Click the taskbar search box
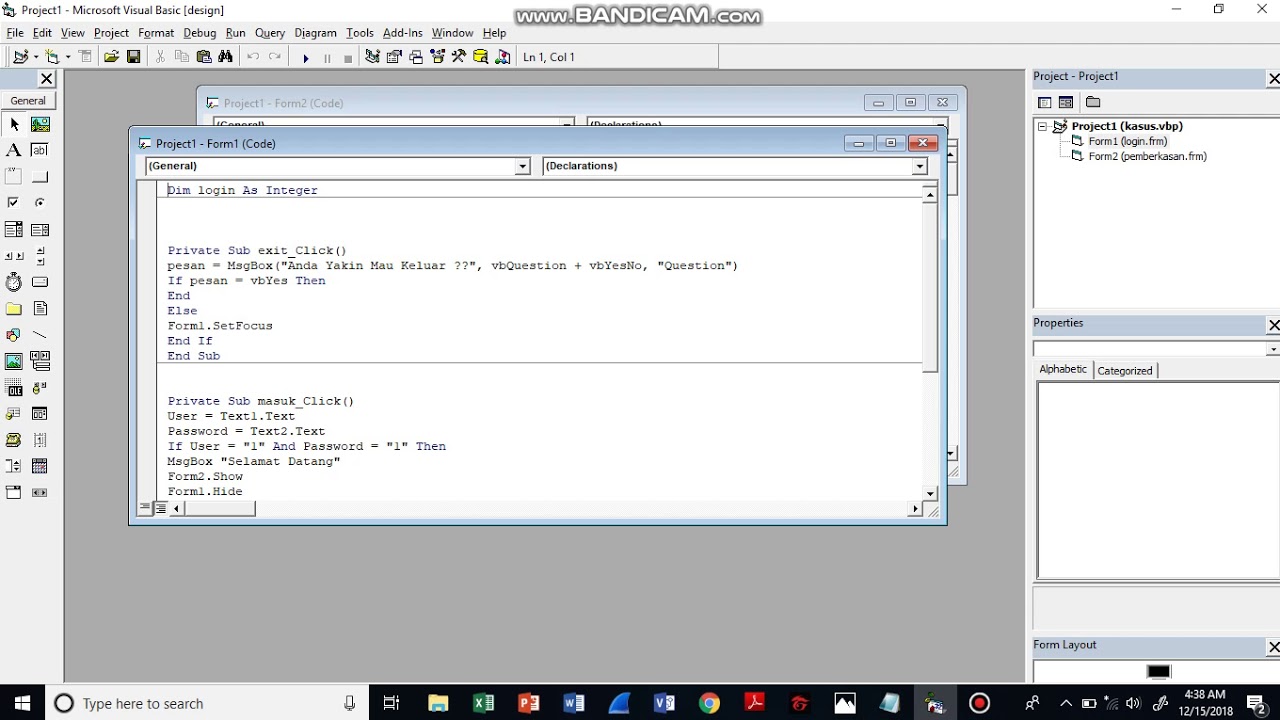This screenshot has height=720, width=1280. pos(207,703)
